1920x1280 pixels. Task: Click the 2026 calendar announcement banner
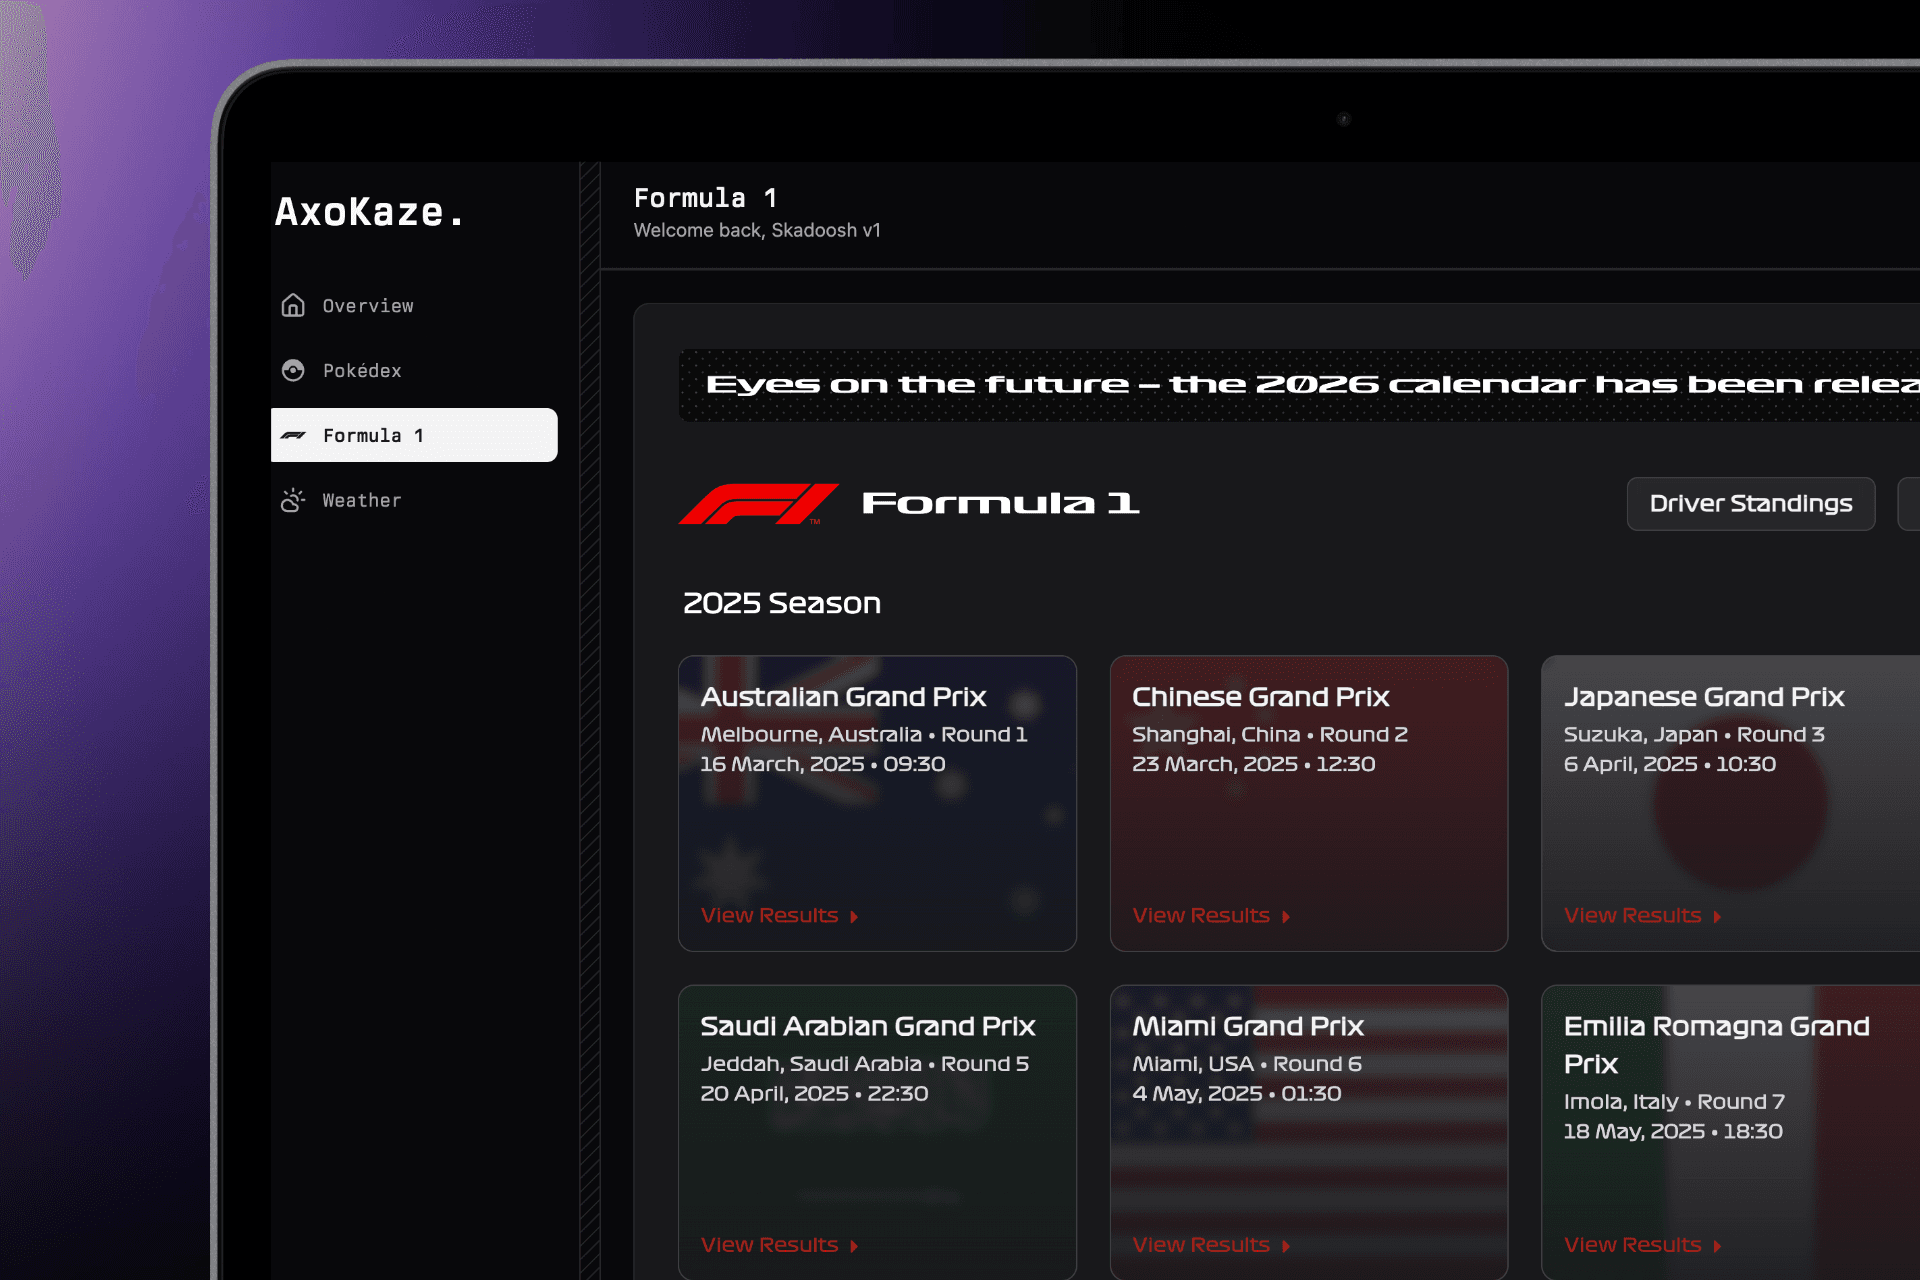[1300, 385]
